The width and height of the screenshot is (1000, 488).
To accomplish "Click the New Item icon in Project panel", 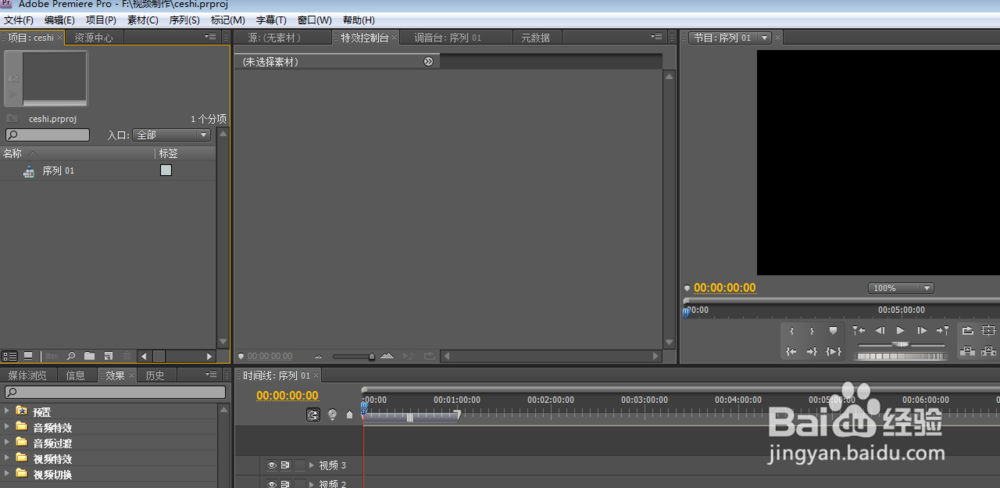I will tap(108, 356).
